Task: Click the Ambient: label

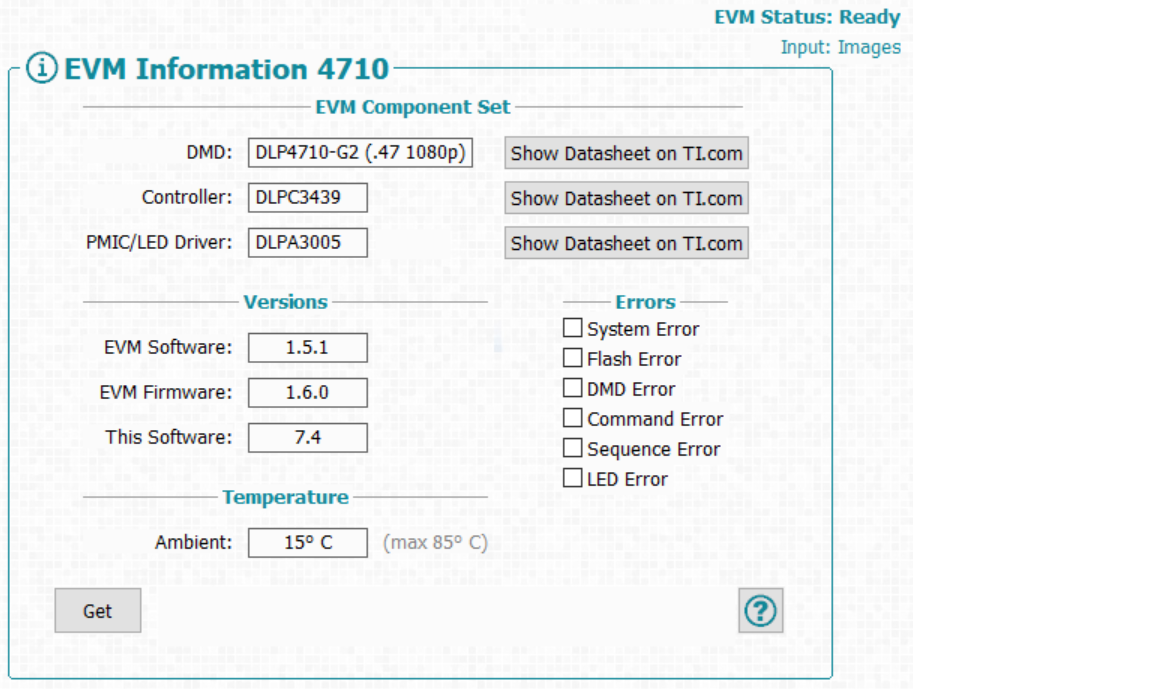Action: pos(193,542)
